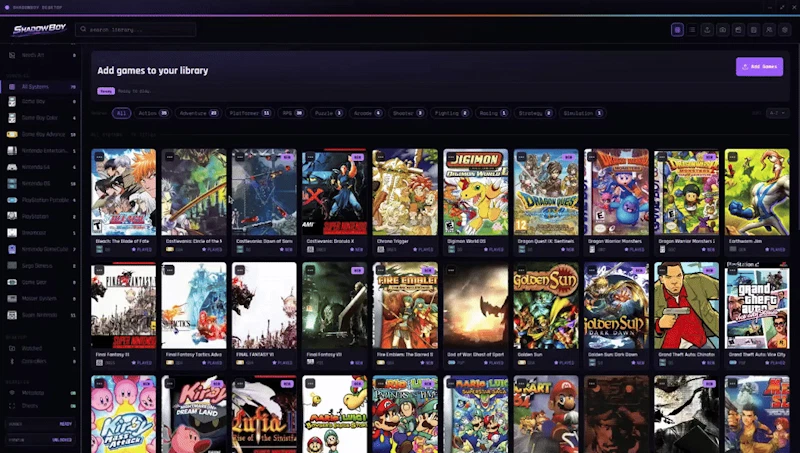Screen dimensions: 800x453
Task: Open Dragon Quest IX Sentinels cover art
Action: pyautogui.click(x=546, y=192)
